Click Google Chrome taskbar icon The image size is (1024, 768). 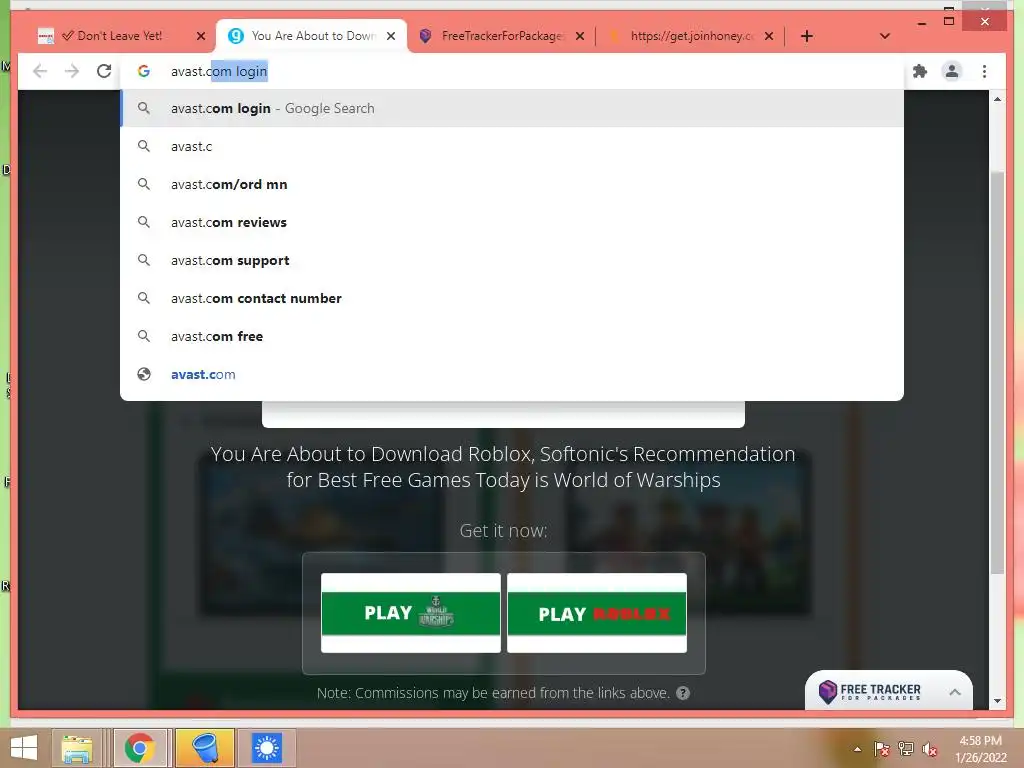point(140,748)
